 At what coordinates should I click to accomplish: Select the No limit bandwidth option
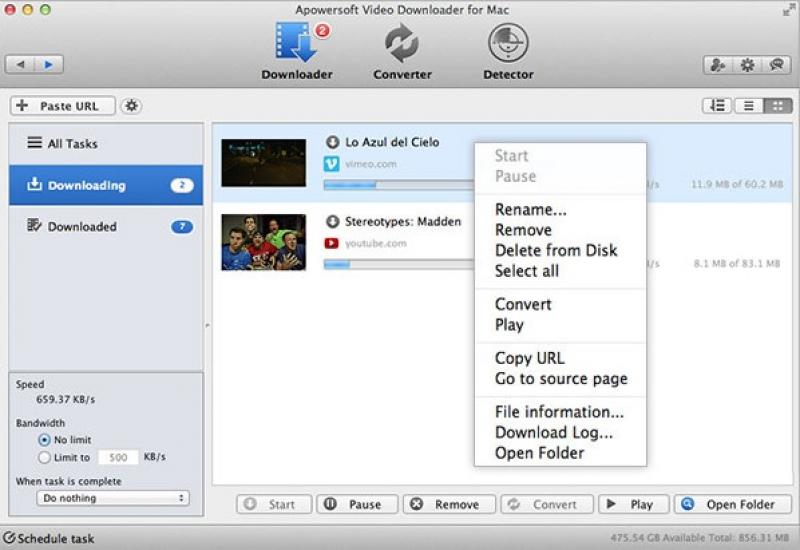point(44,440)
